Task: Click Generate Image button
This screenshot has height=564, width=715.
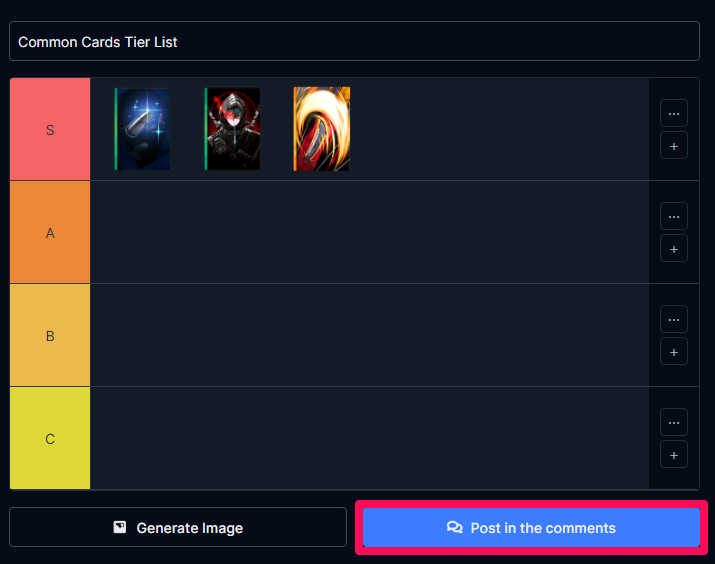Action: tap(178, 527)
